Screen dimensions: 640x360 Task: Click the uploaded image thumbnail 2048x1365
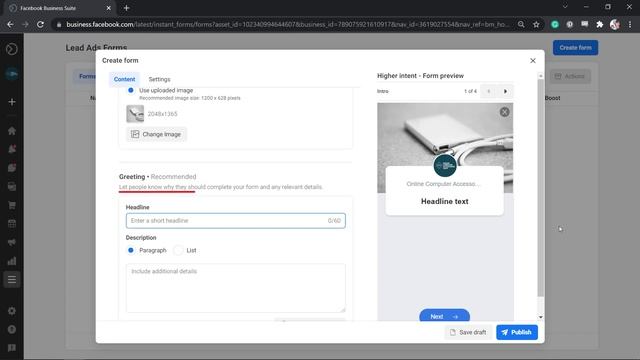(135, 114)
